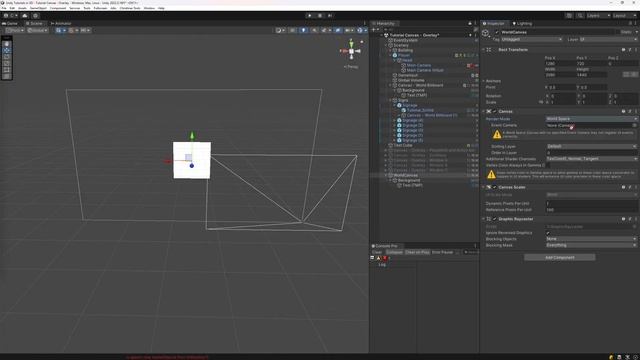Open the Blocking Objects dropdown
Image resolution: width=640 pixels, height=360 pixels.
click(591, 239)
